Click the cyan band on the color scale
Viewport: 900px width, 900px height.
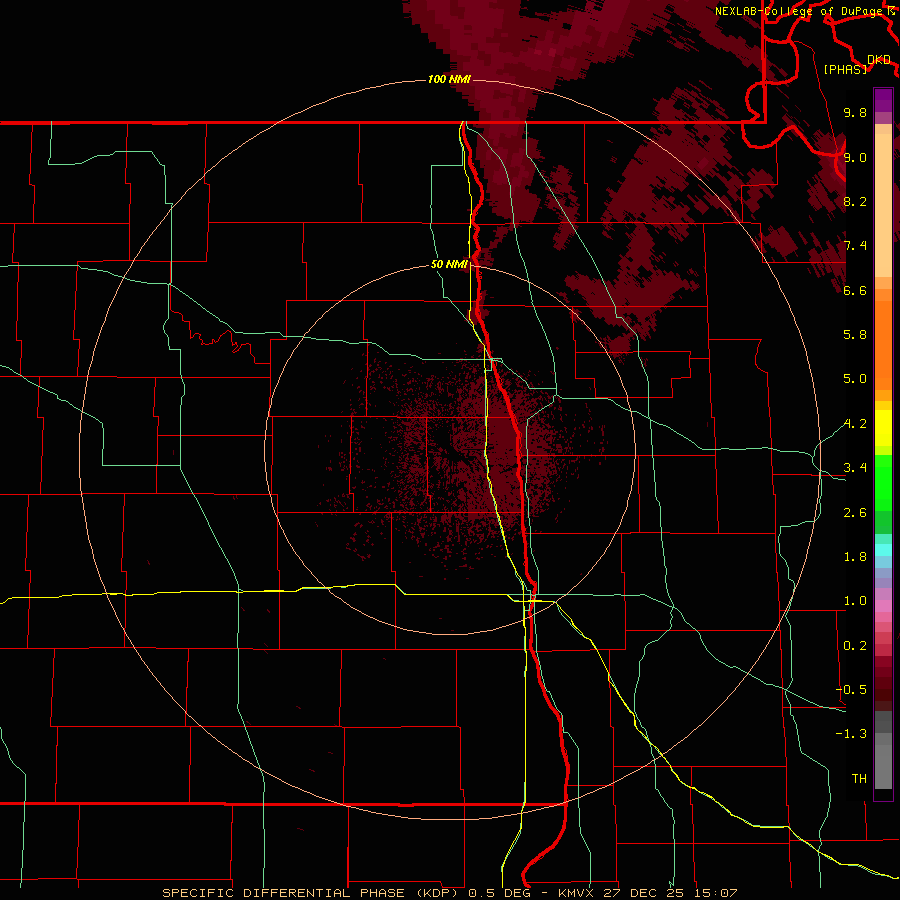(883, 550)
